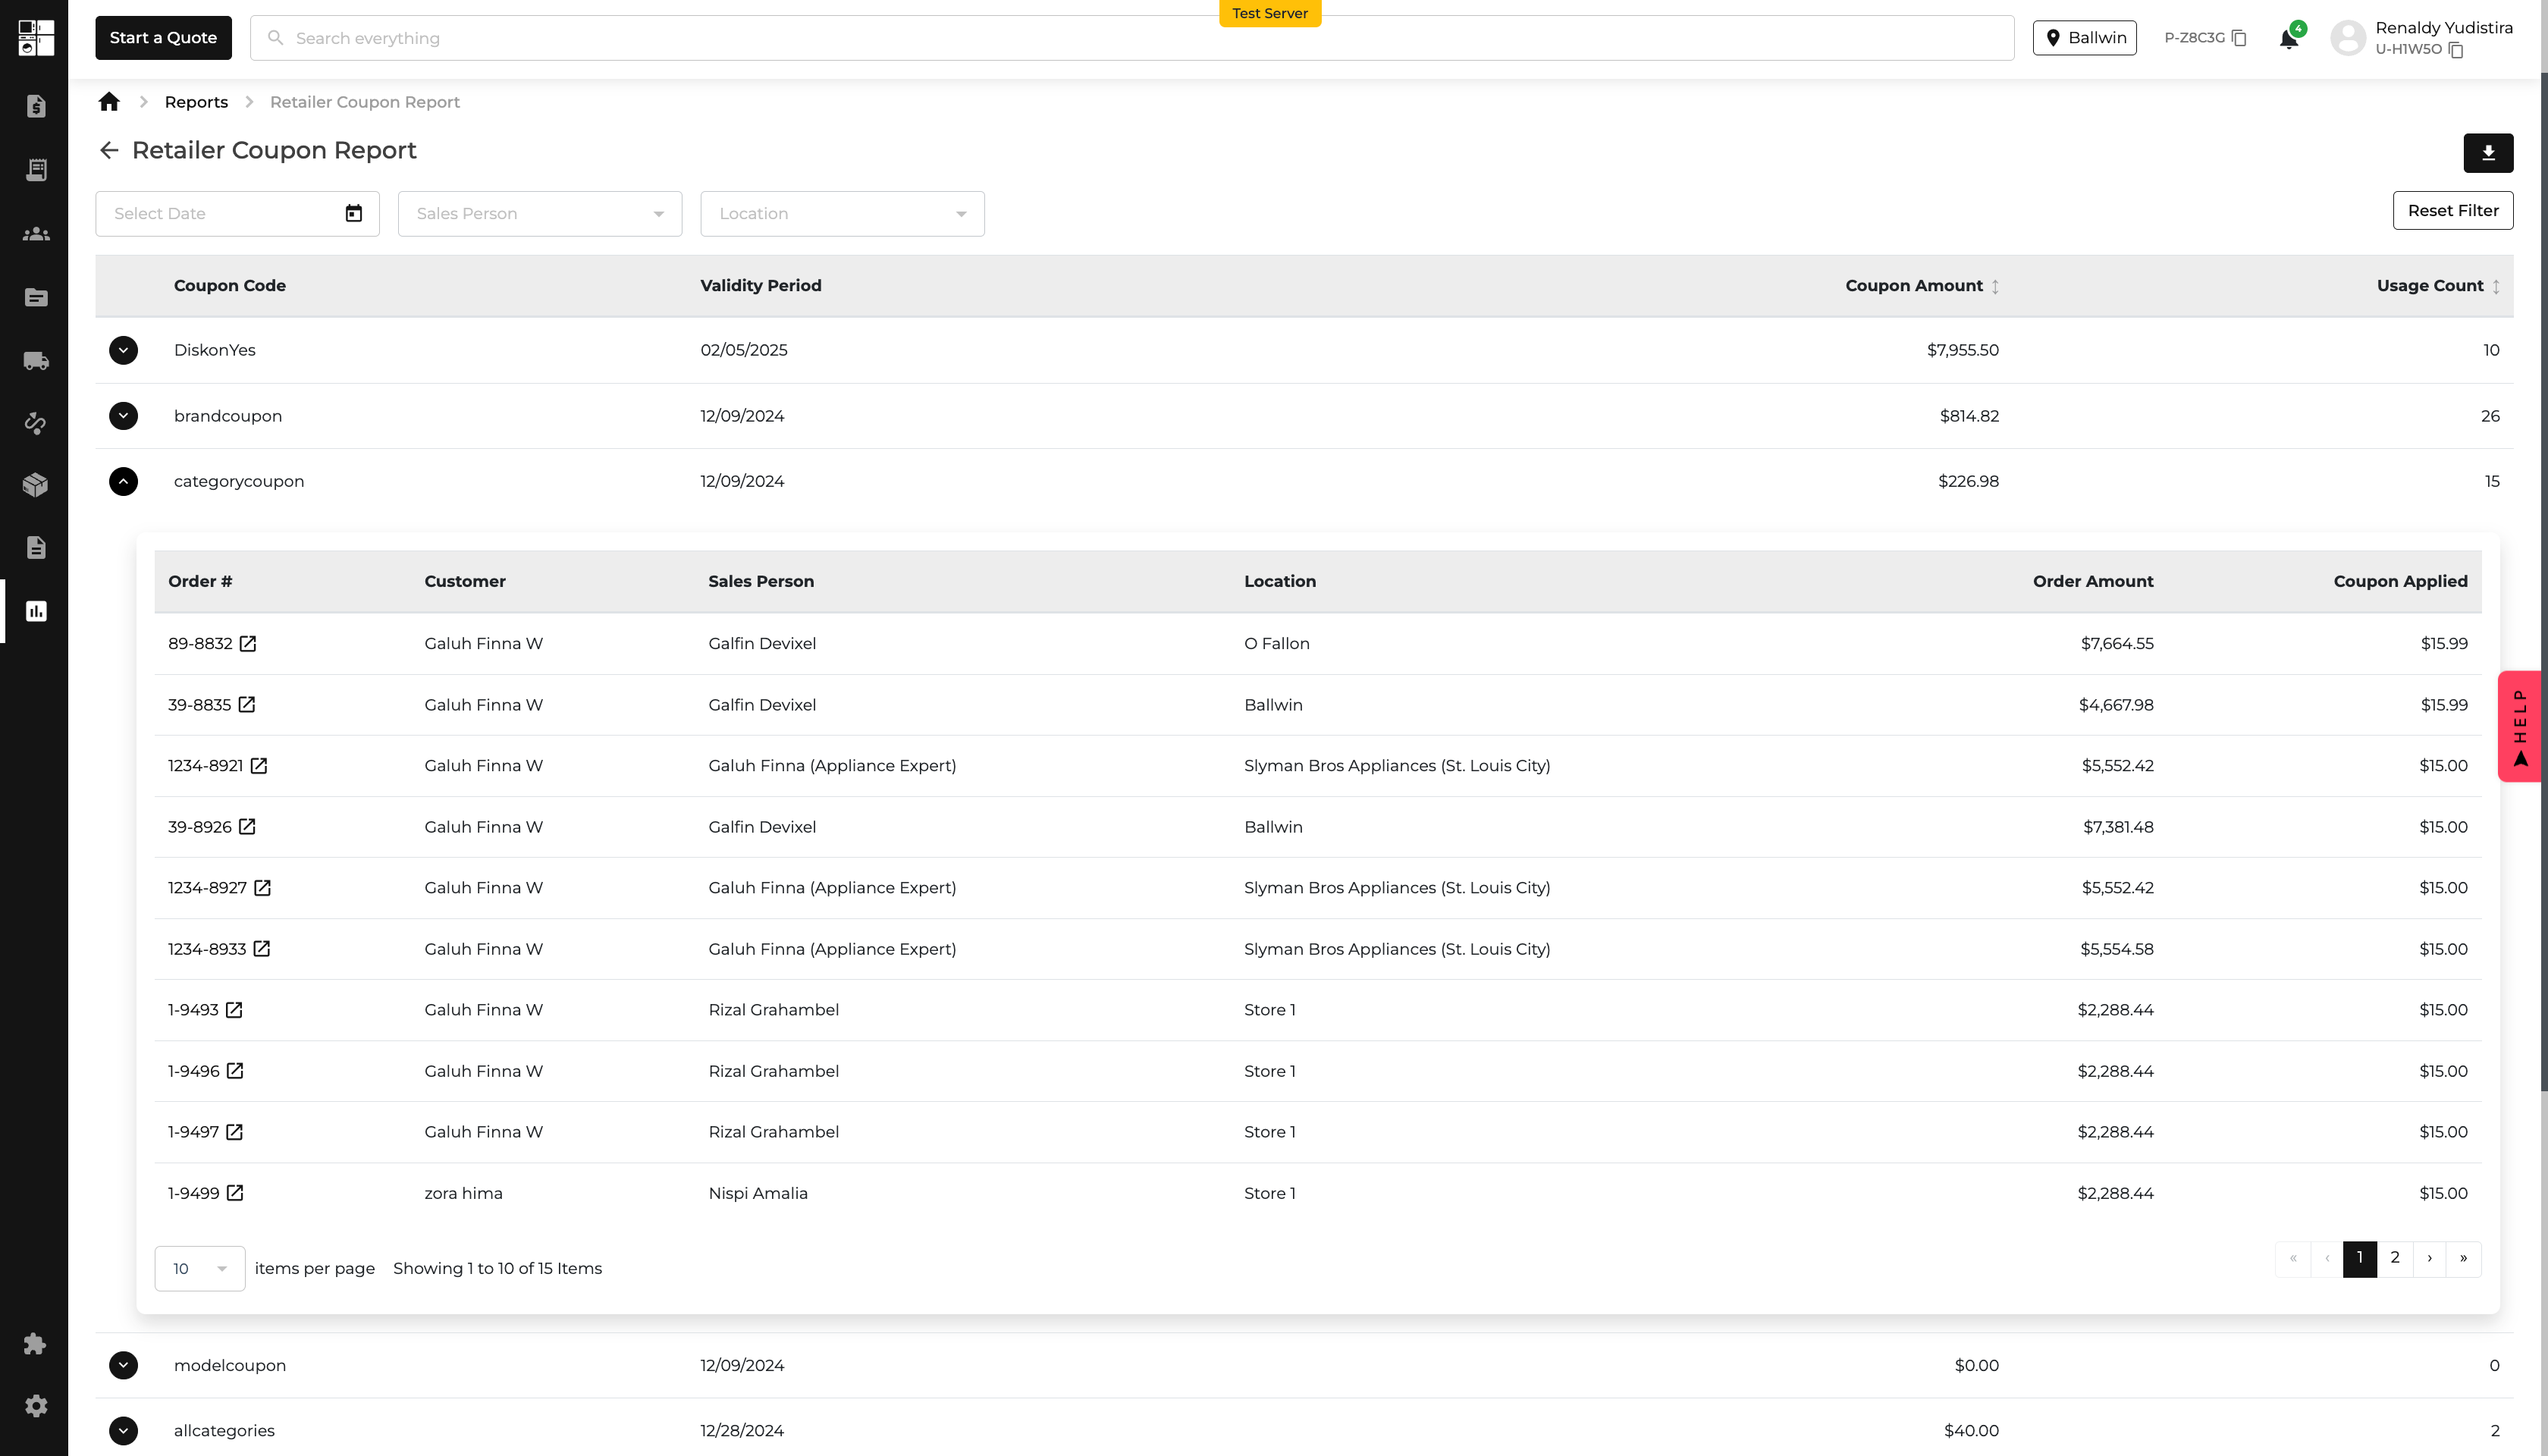This screenshot has width=2548, height=1456.
Task: Click the home breadcrumb icon
Action: click(x=109, y=102)
